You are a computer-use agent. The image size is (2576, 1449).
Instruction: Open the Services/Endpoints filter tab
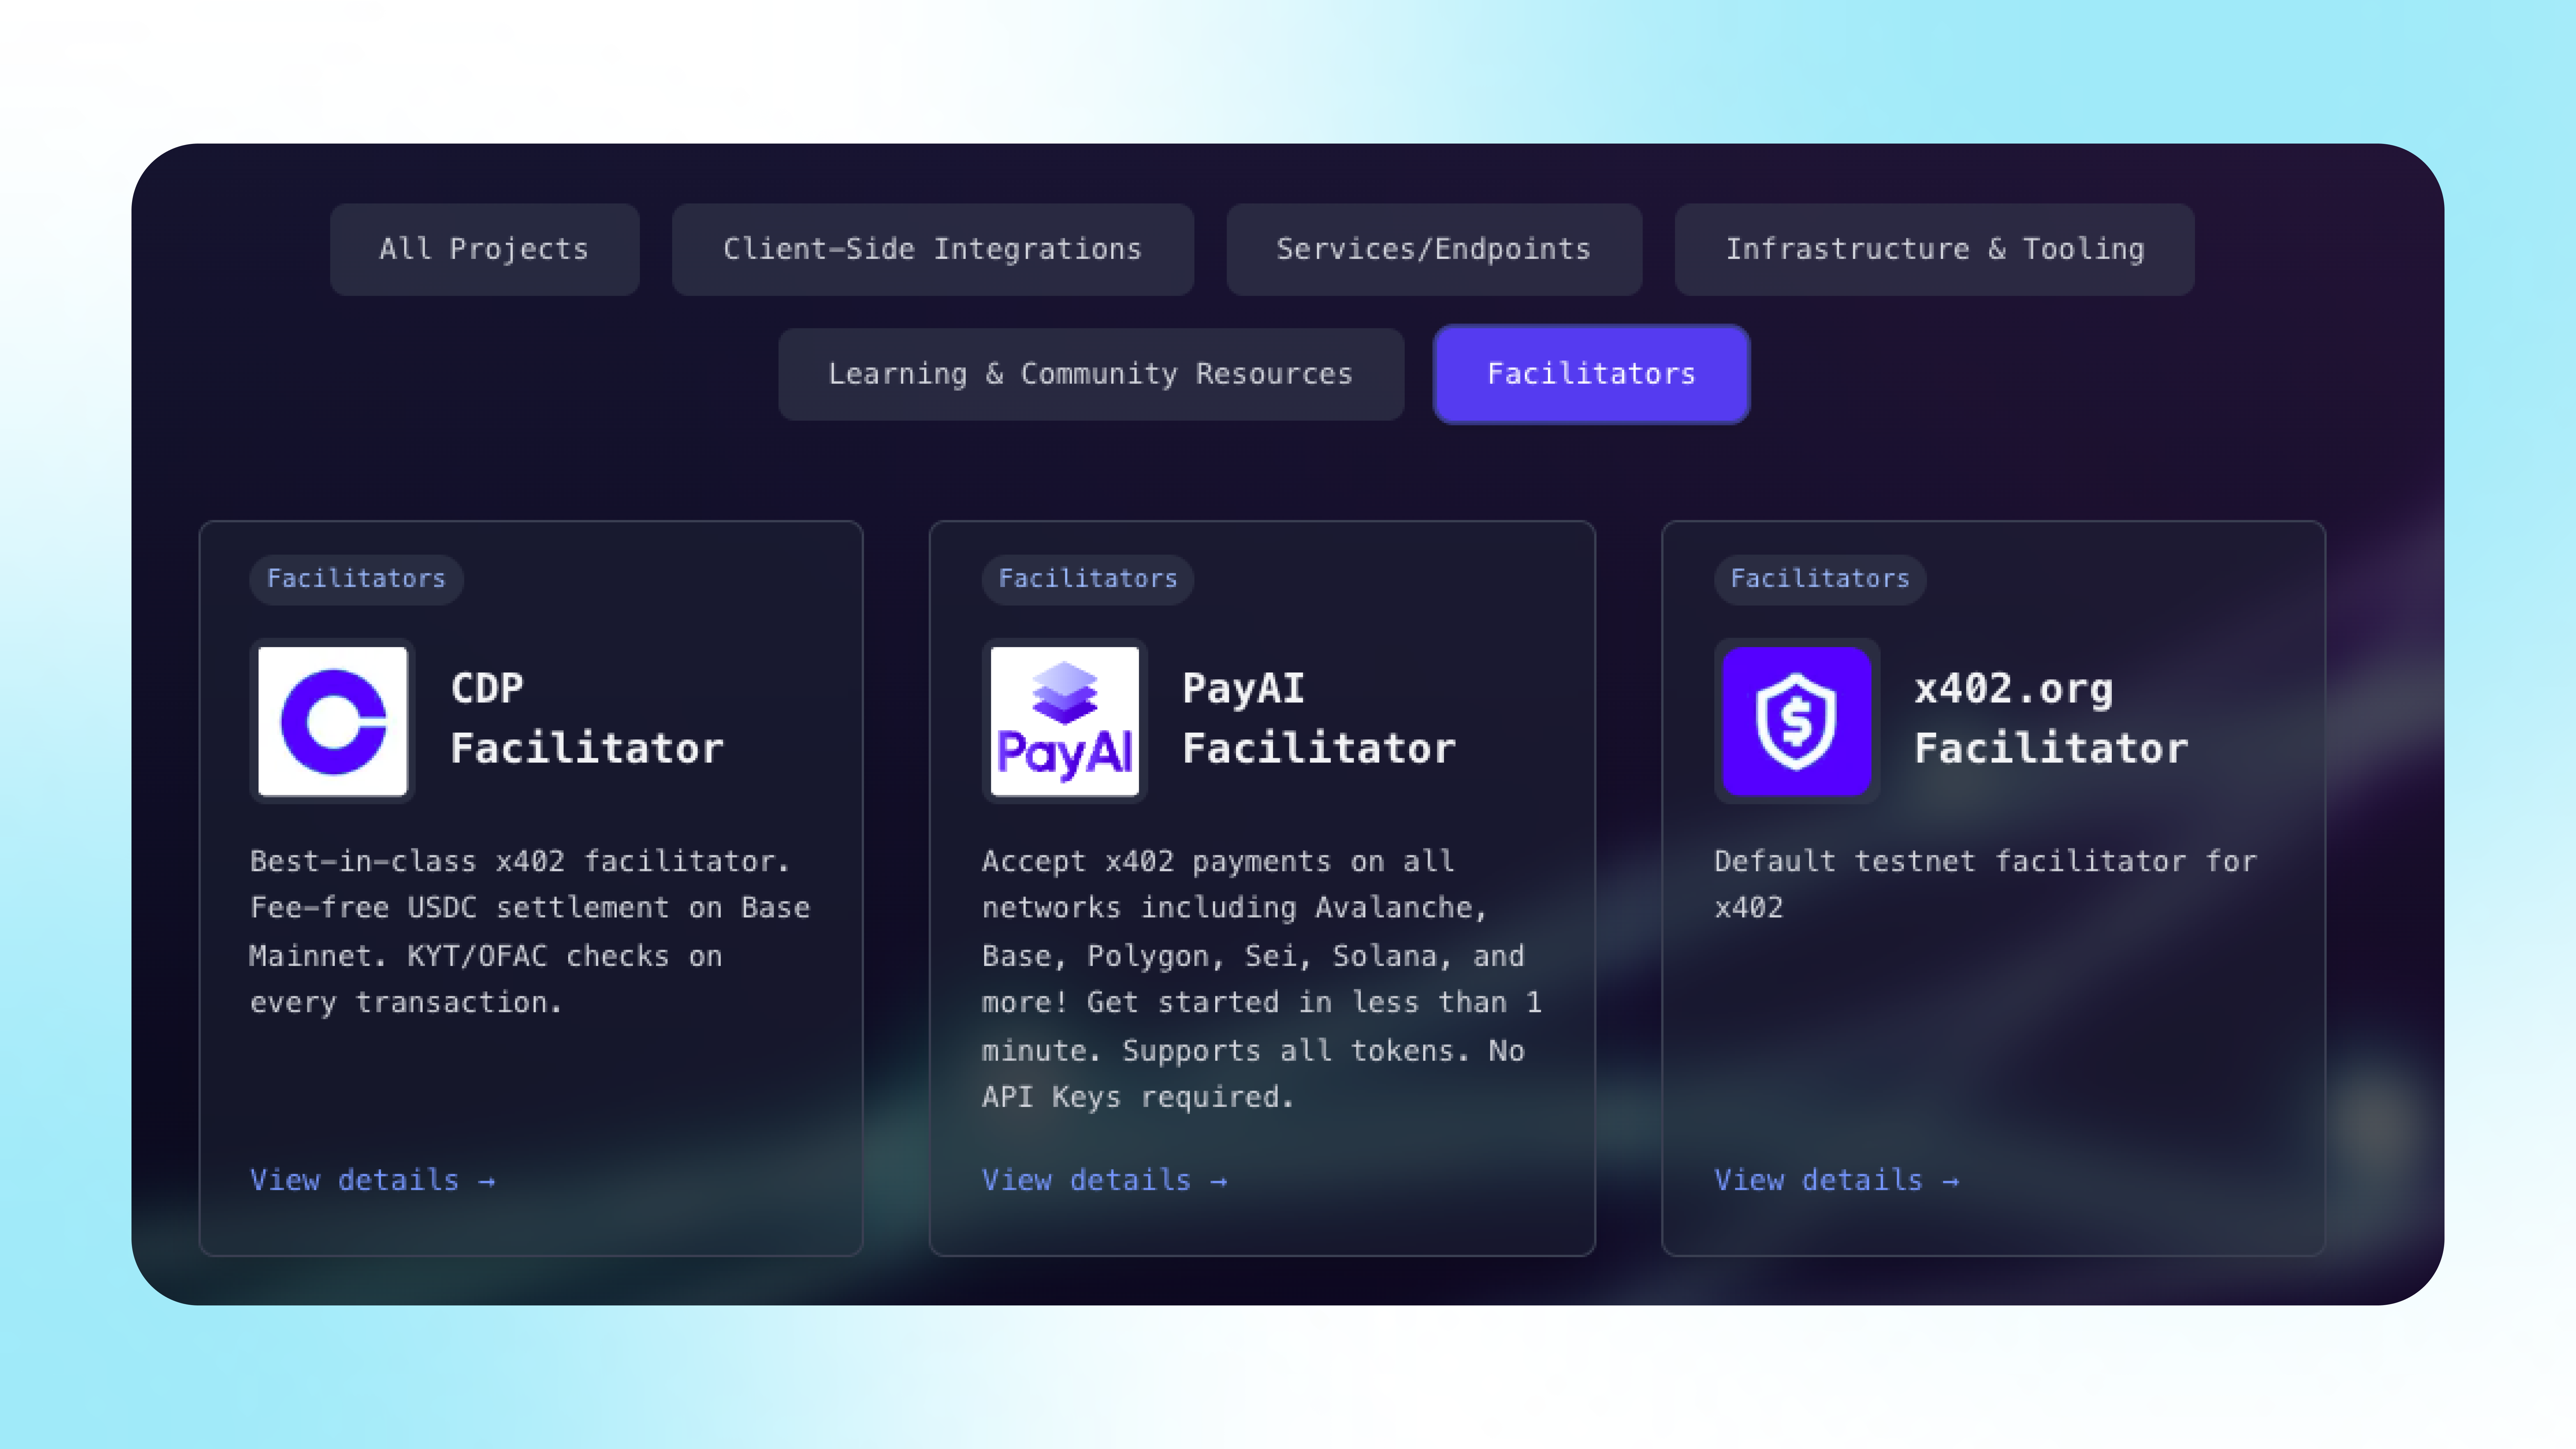point(1433,249)
